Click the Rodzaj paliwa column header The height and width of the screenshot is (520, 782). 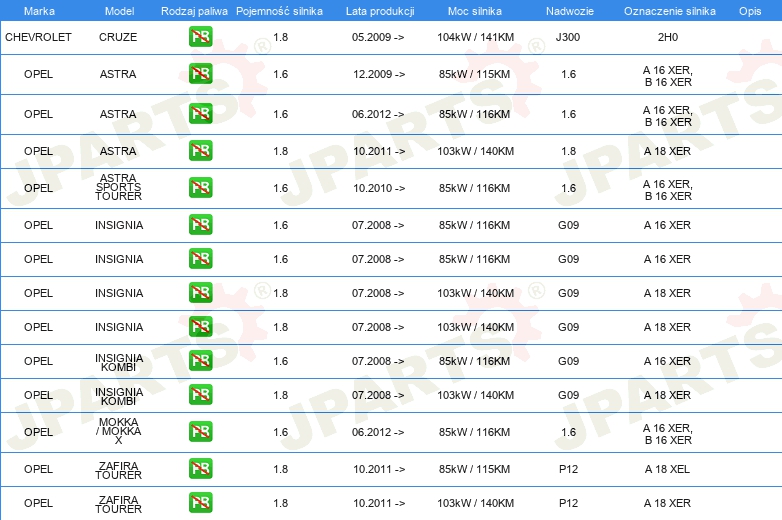[x=194, y=11]
